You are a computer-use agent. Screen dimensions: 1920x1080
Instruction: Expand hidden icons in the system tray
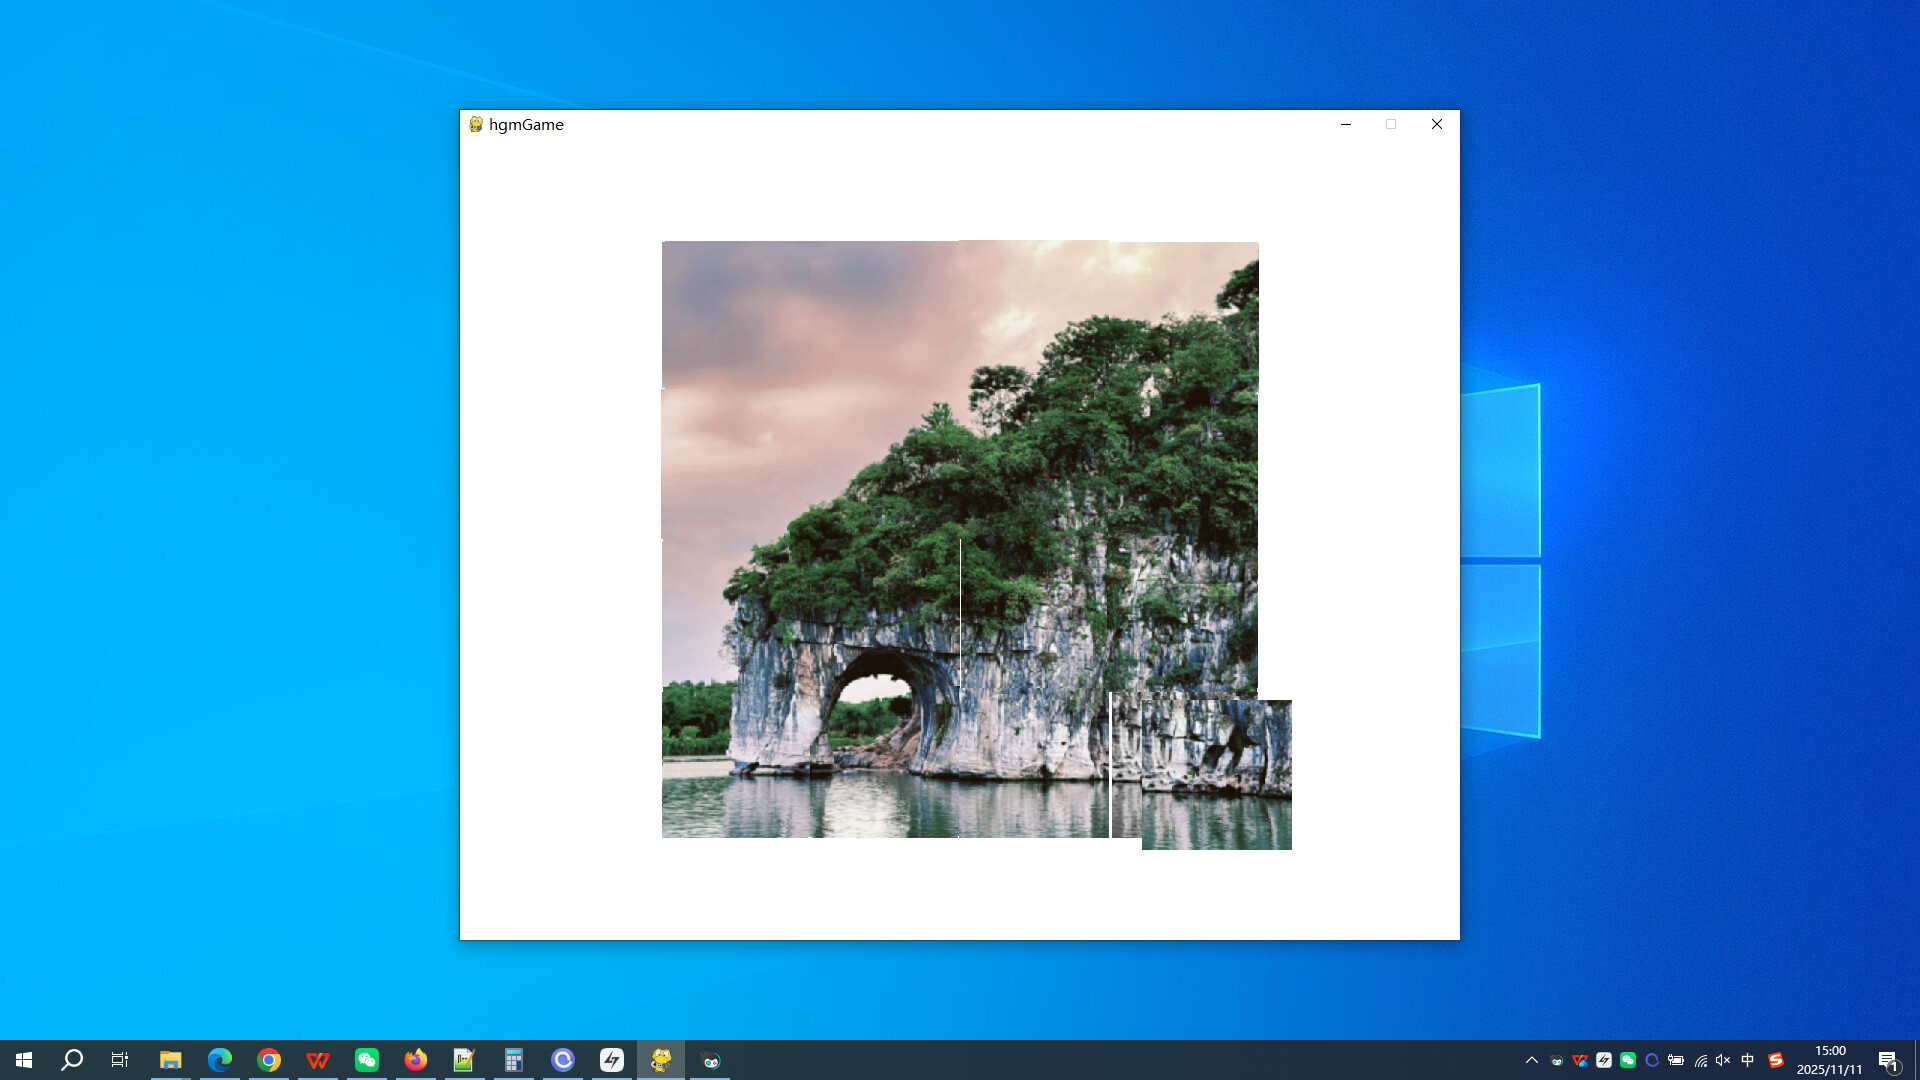coord(1531,1061)
